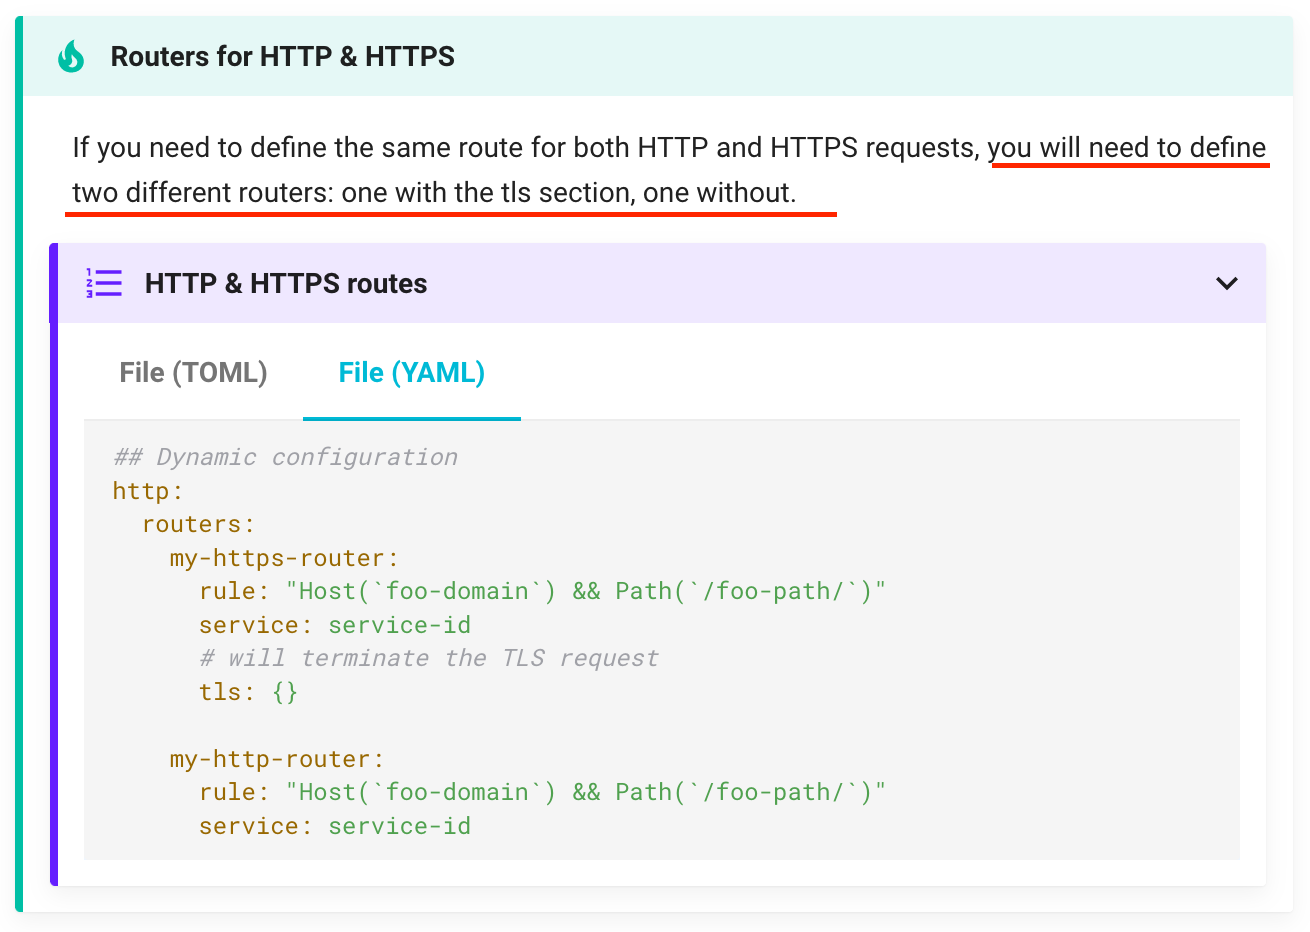Click the flame icon beside Routers heading
Image resolution: width=1310 pixels, height=932 pixels.
(71, 57)
